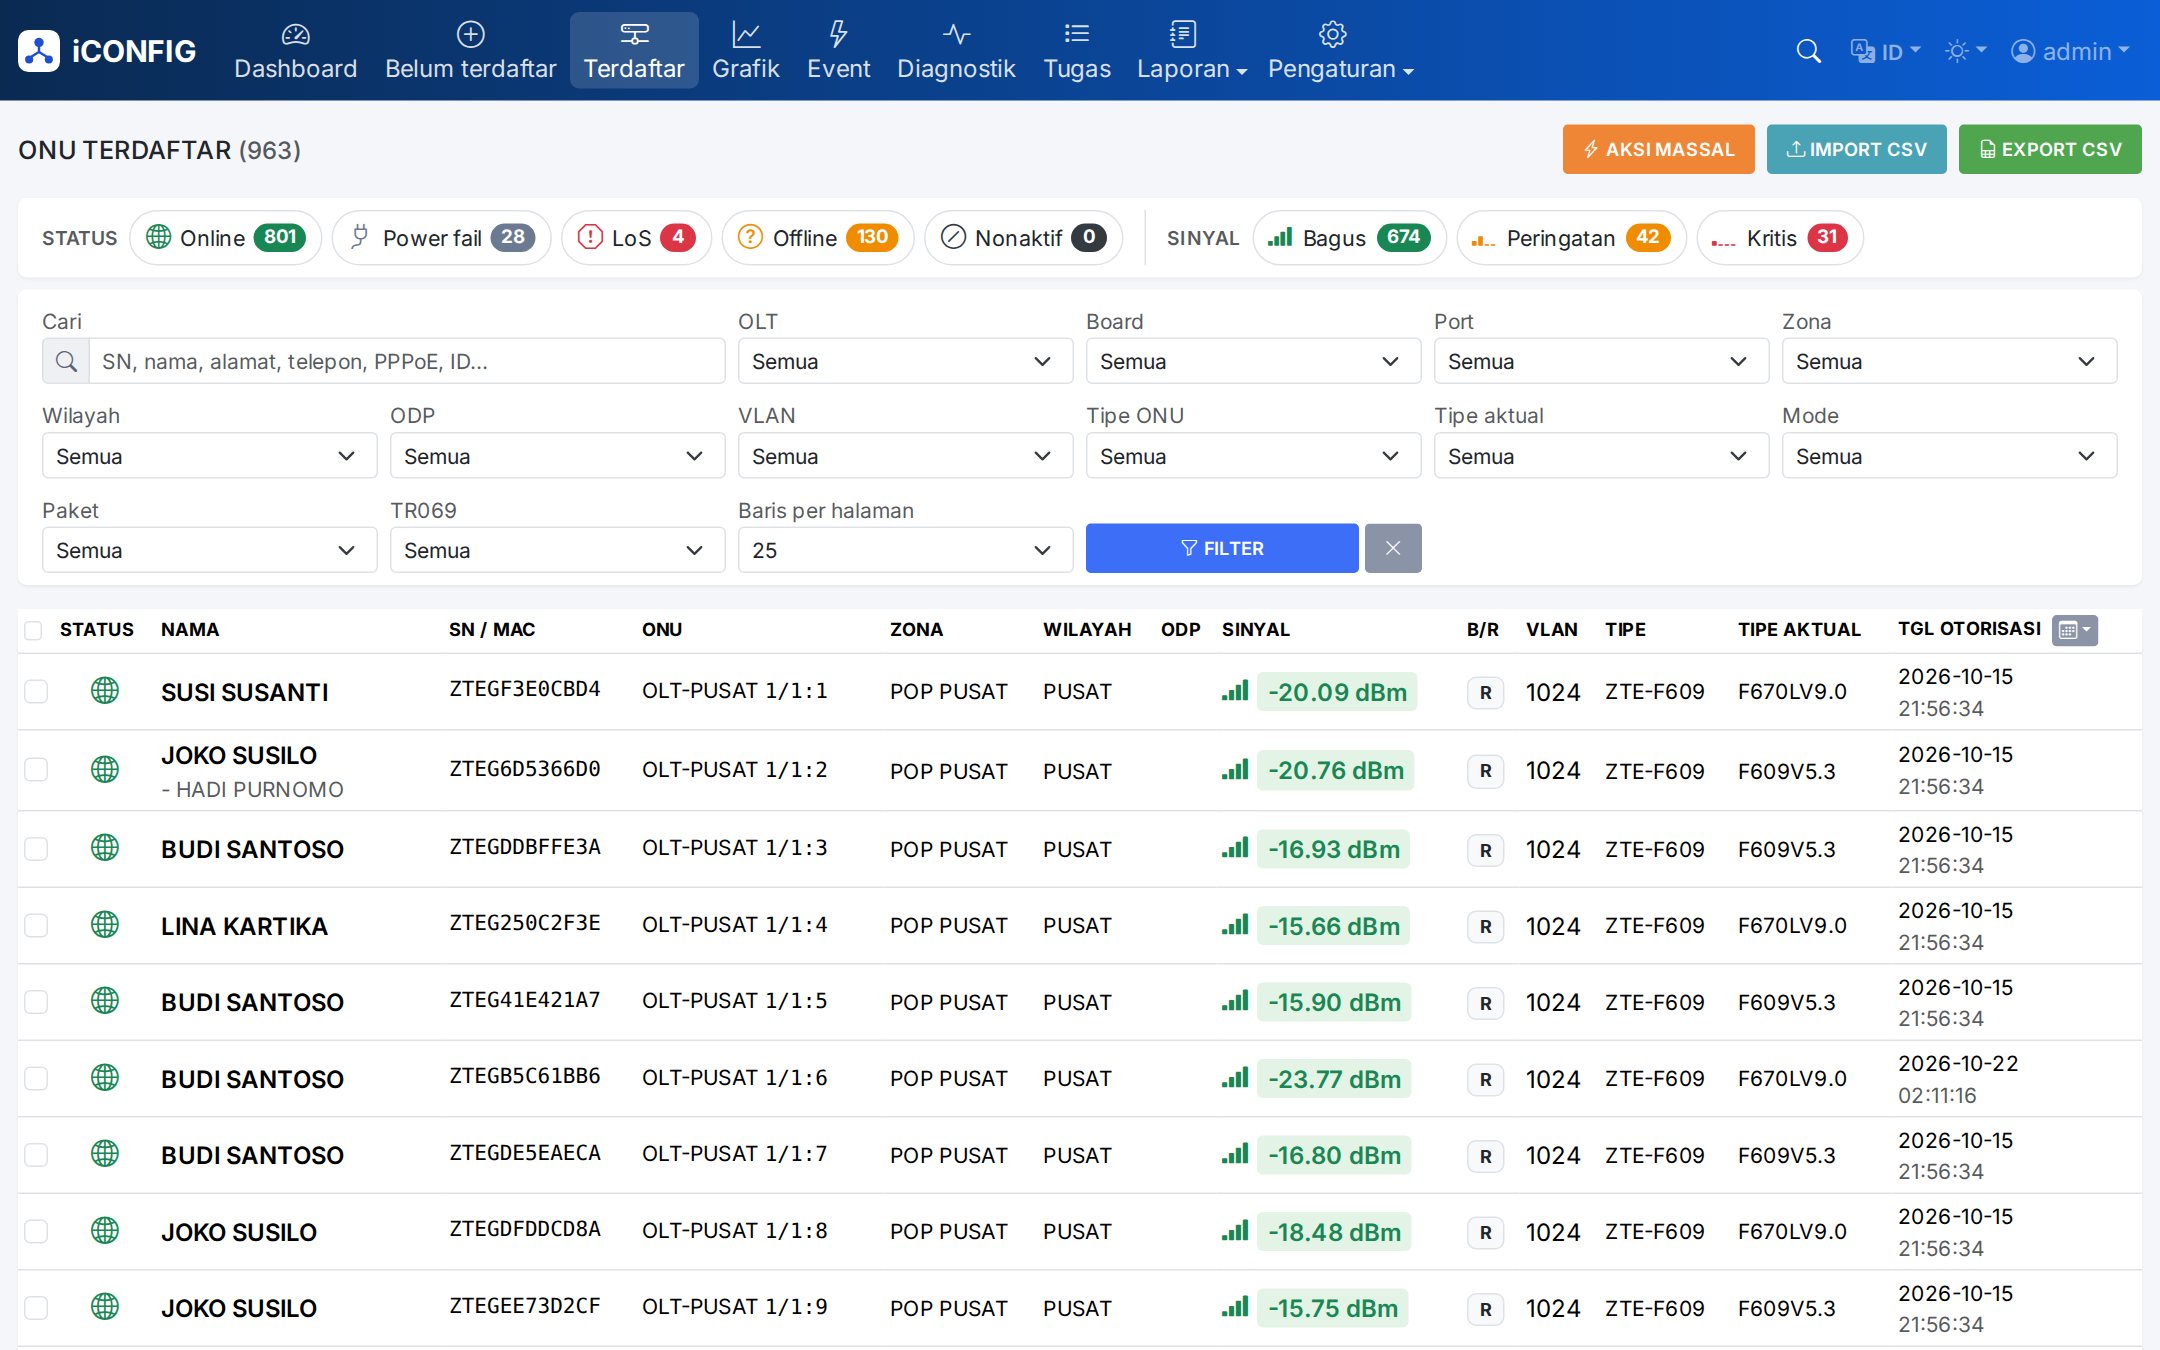Check the row checkbox for OLT-PUSAT 1/1:9
This screenshot has width=2160, height=1350.
click(x=36, y=1307)
